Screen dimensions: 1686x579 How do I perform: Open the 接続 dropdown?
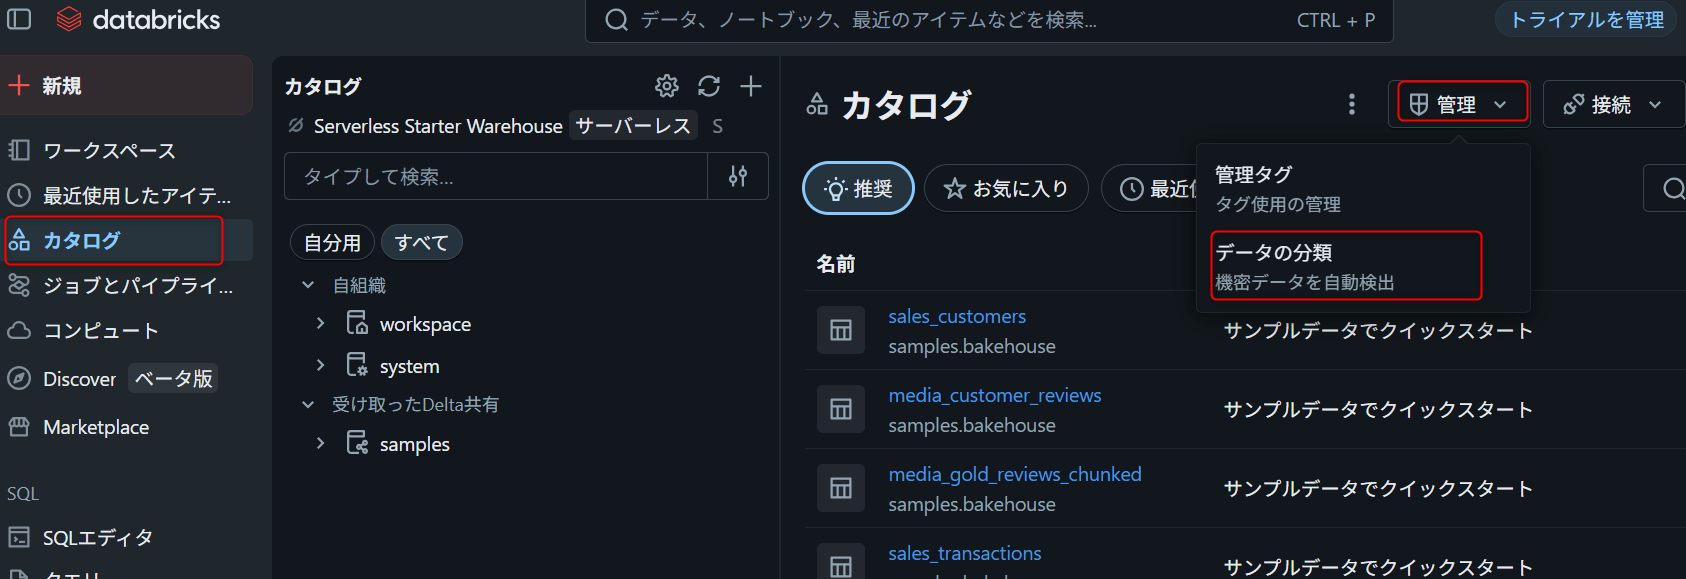(x=1612, y=104)
